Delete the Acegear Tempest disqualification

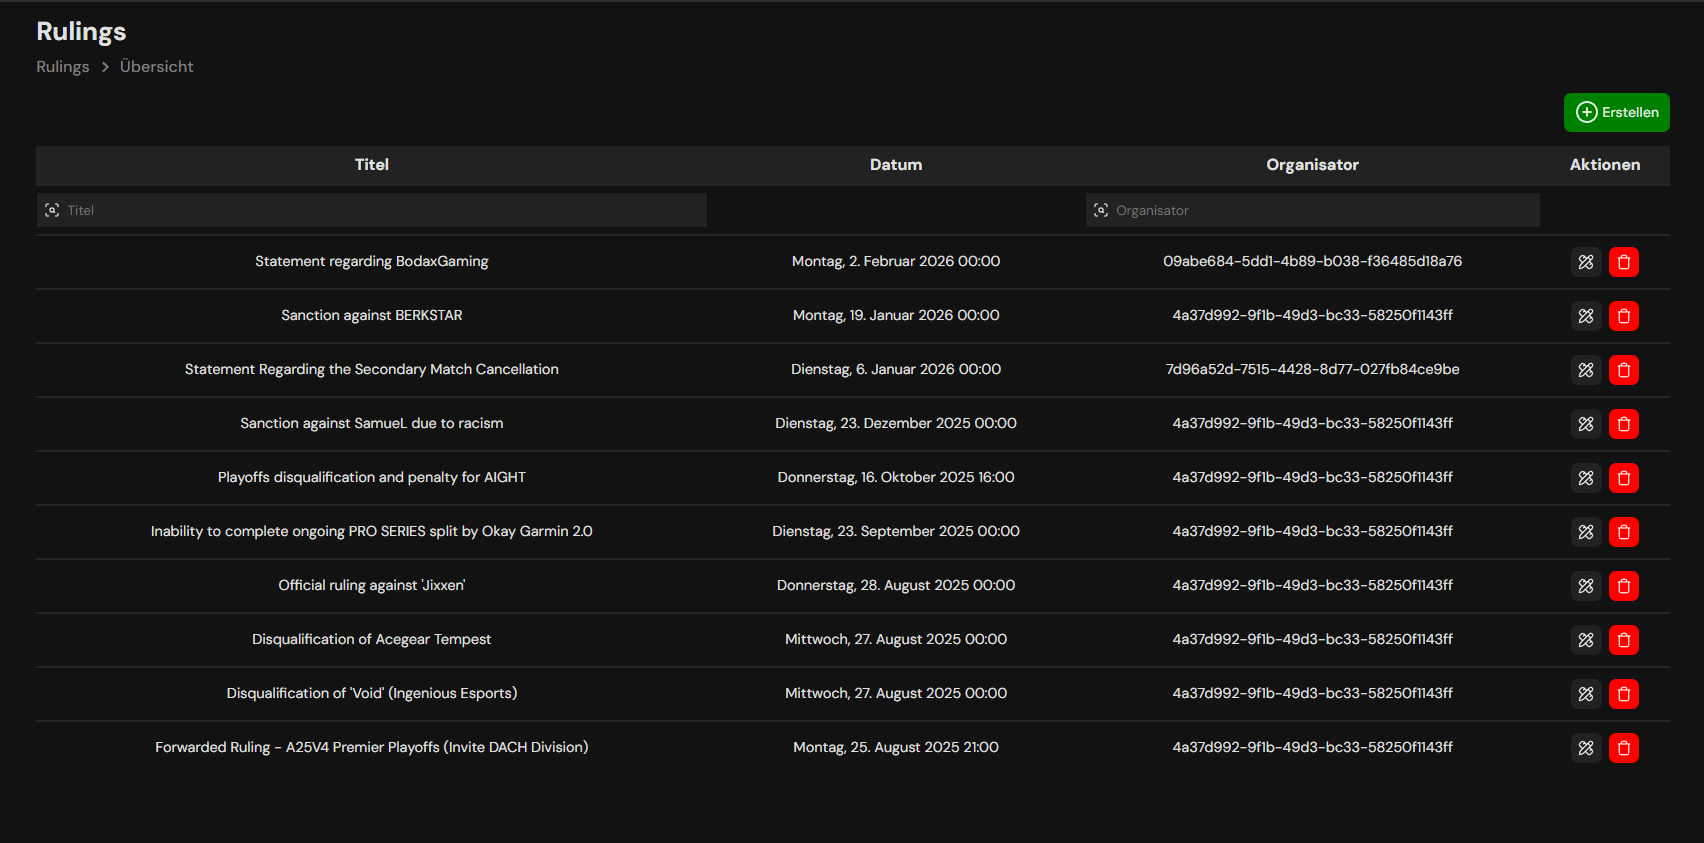point(1624,640)
